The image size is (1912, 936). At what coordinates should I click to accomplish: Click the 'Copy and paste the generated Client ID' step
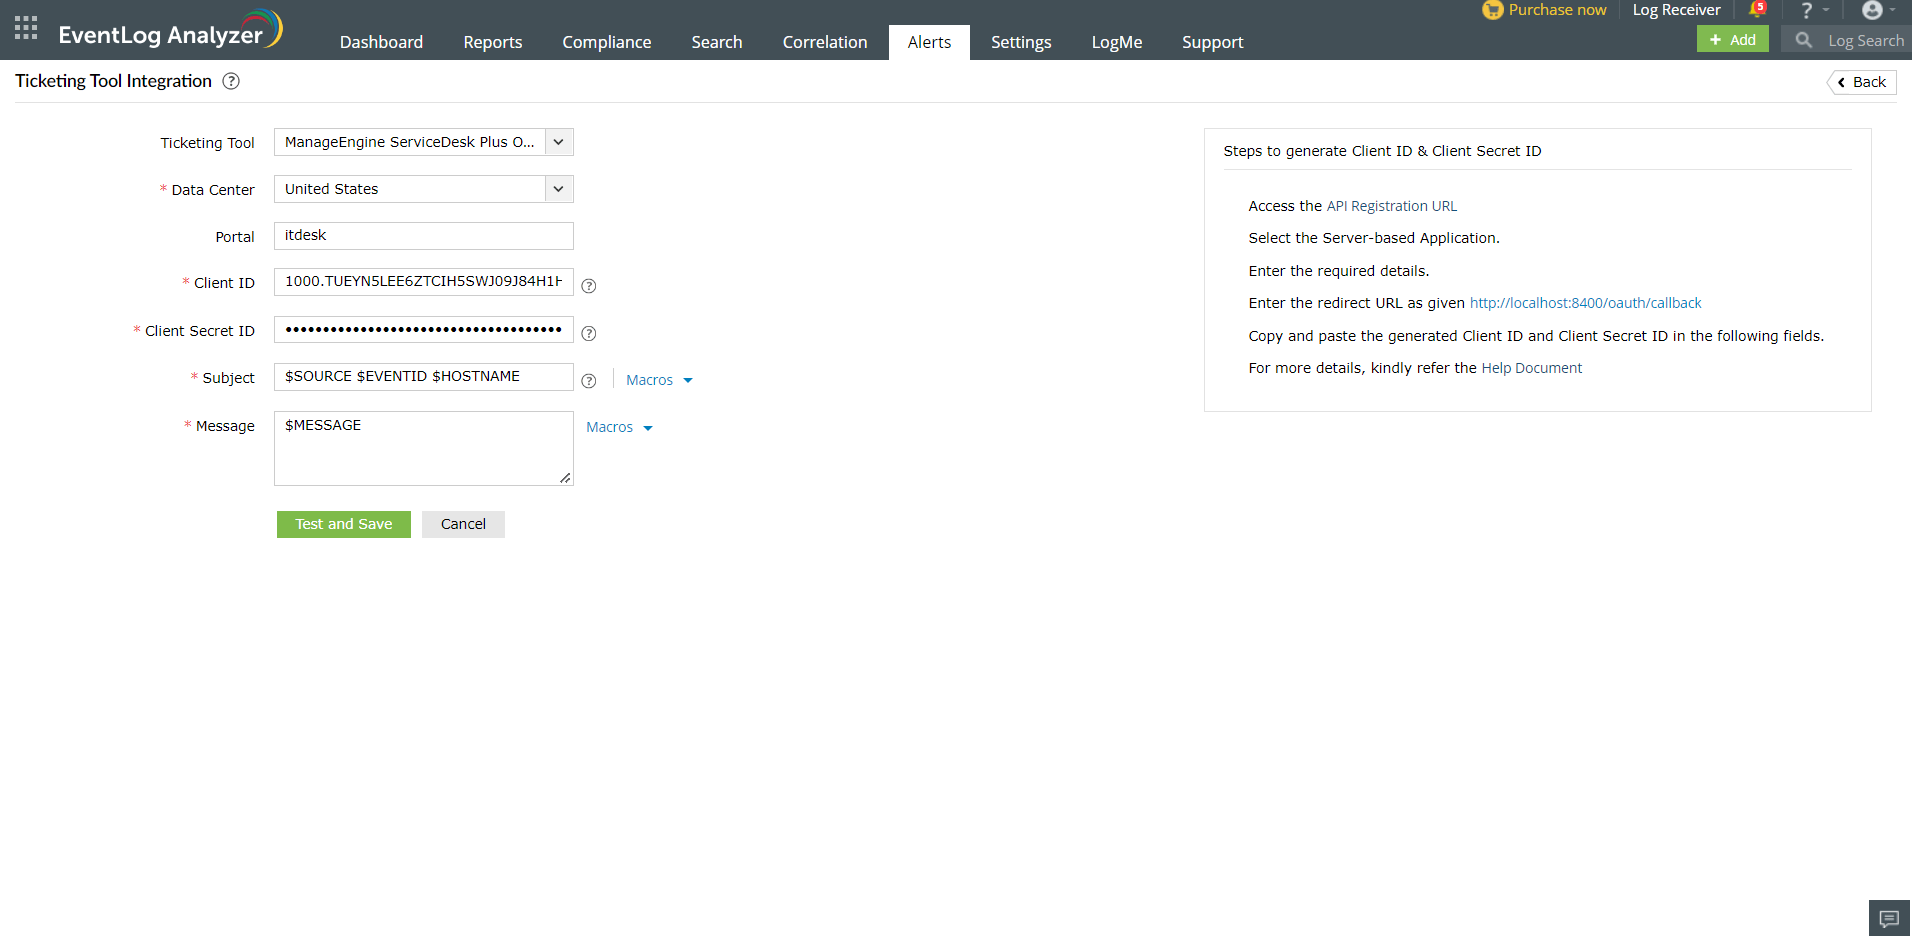(x=1536, y=336)
